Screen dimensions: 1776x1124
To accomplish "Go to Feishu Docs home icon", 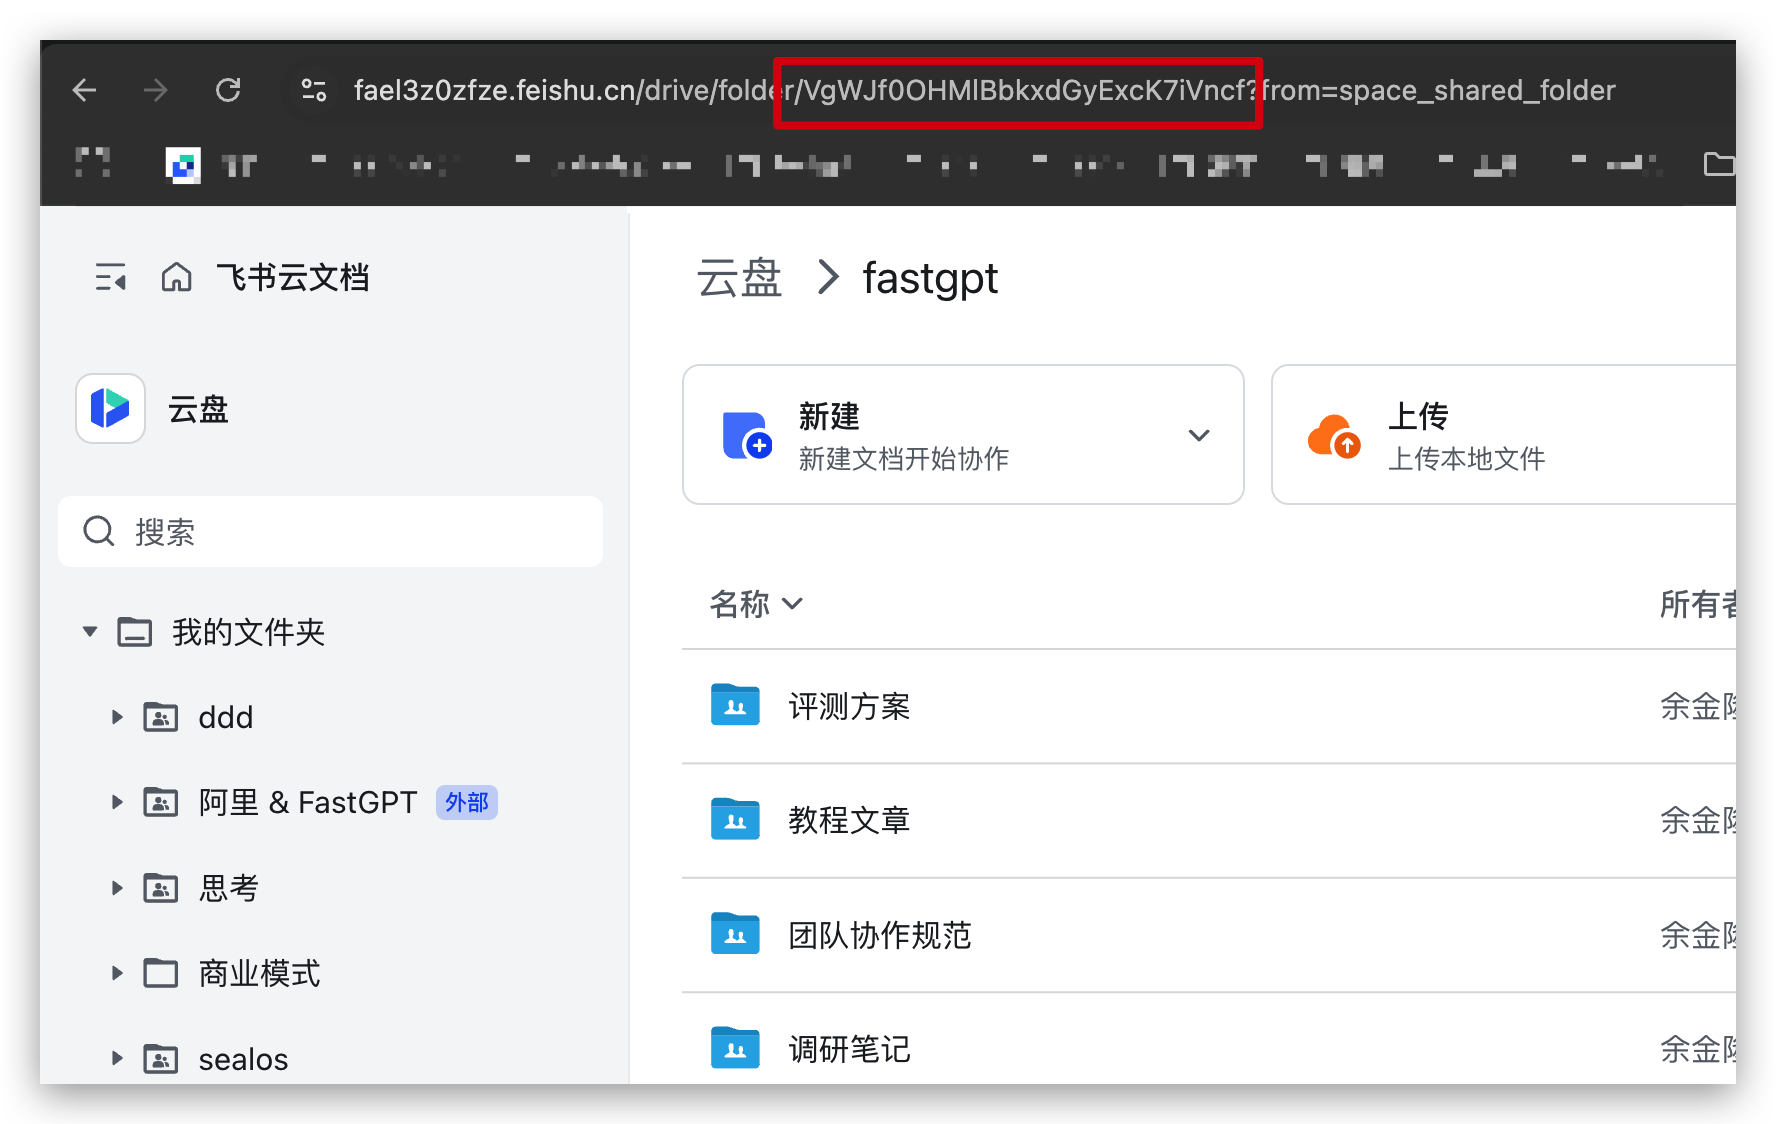I will click(x=176, y=277).
